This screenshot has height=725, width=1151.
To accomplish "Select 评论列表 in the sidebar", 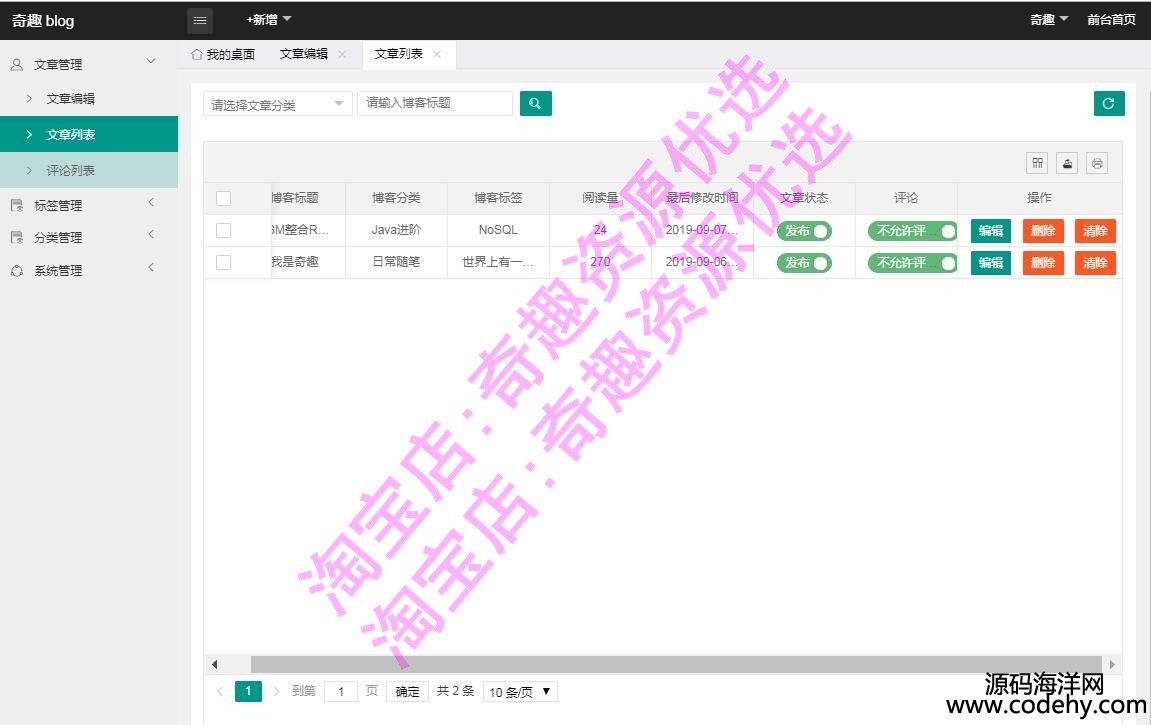I will (71, 170).
